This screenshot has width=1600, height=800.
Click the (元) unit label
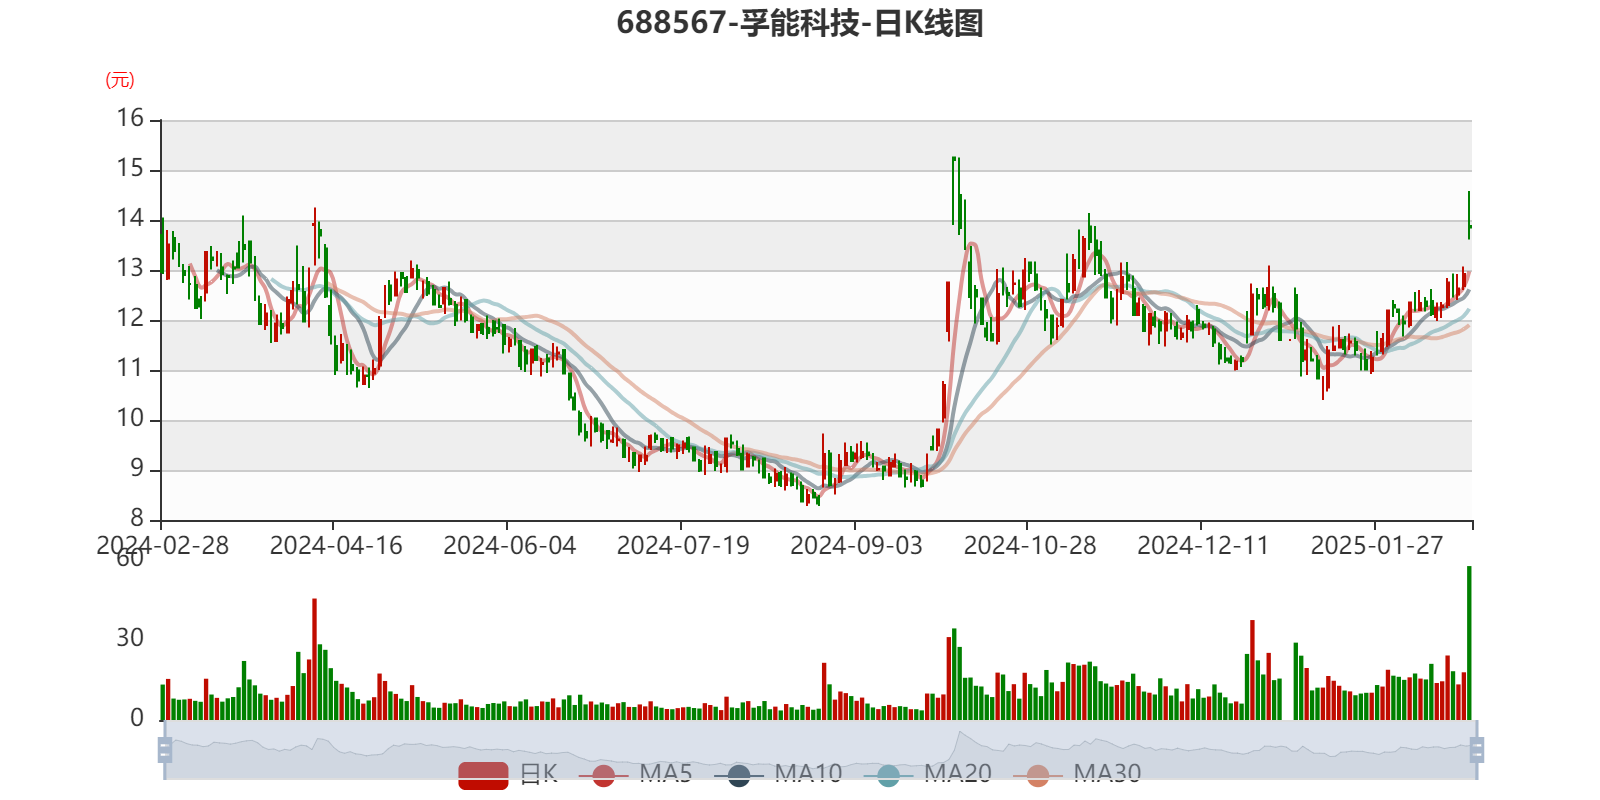point(120,80)
